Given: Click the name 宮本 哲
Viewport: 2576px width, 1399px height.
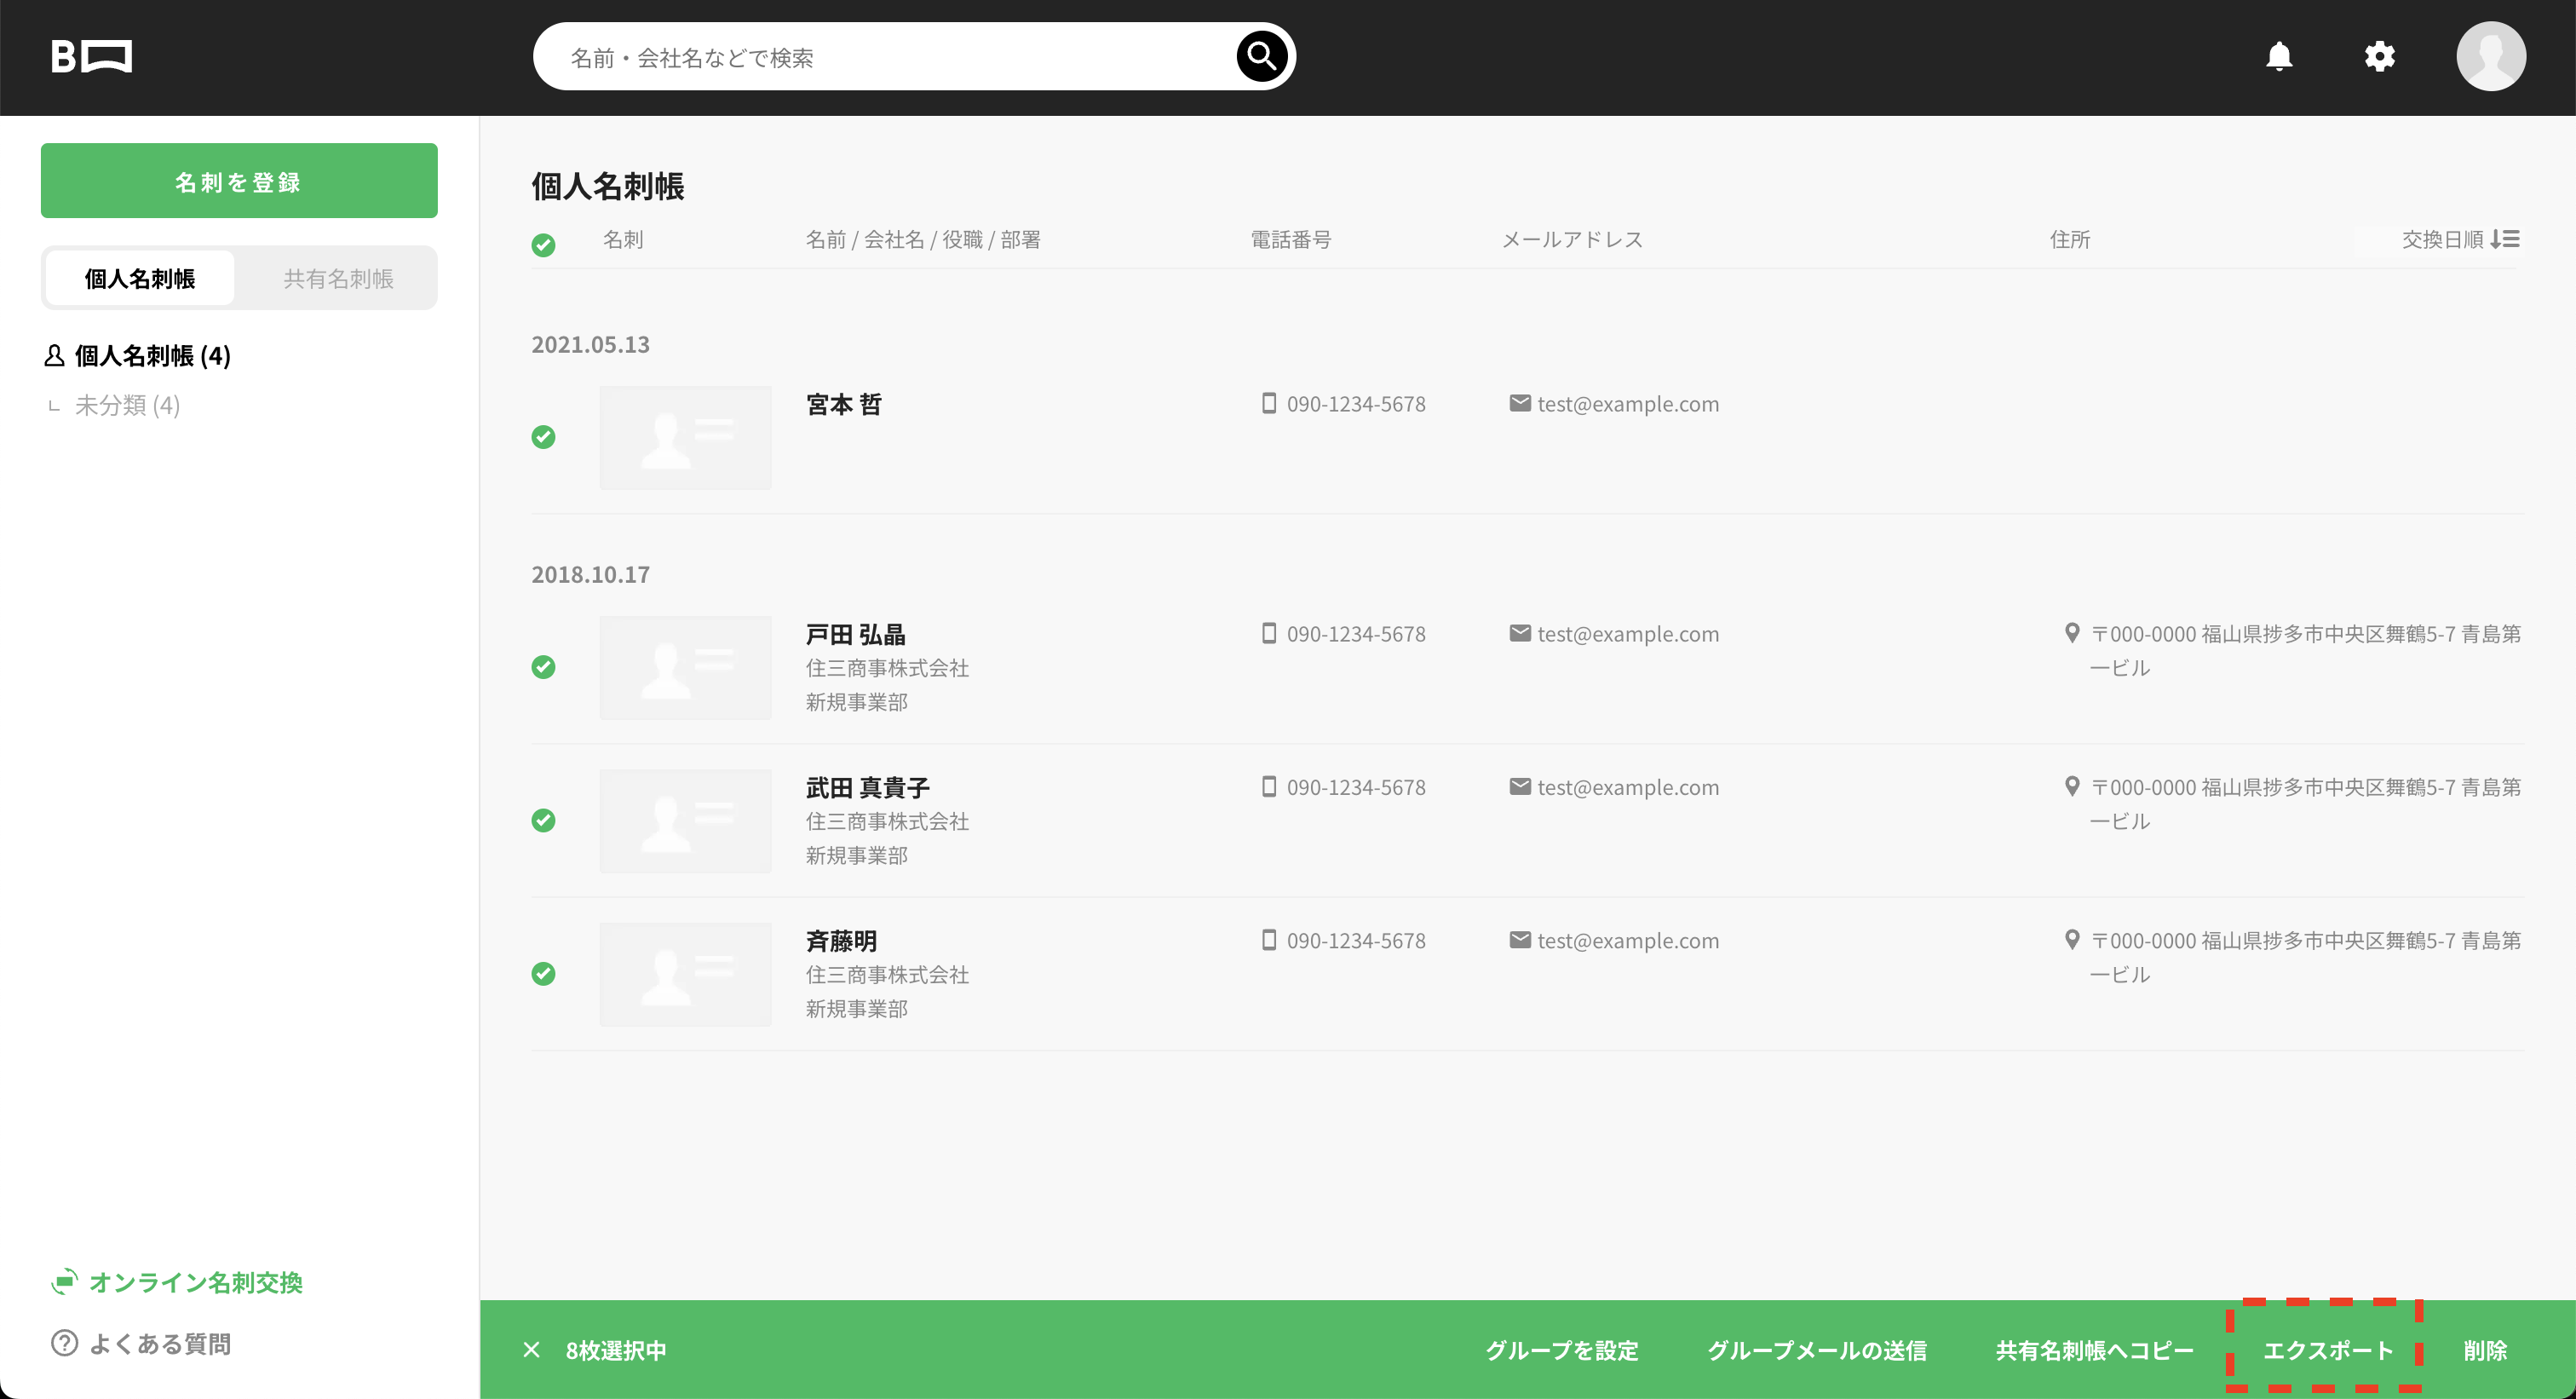Looking at the screenshot, I should pos(843,404).
